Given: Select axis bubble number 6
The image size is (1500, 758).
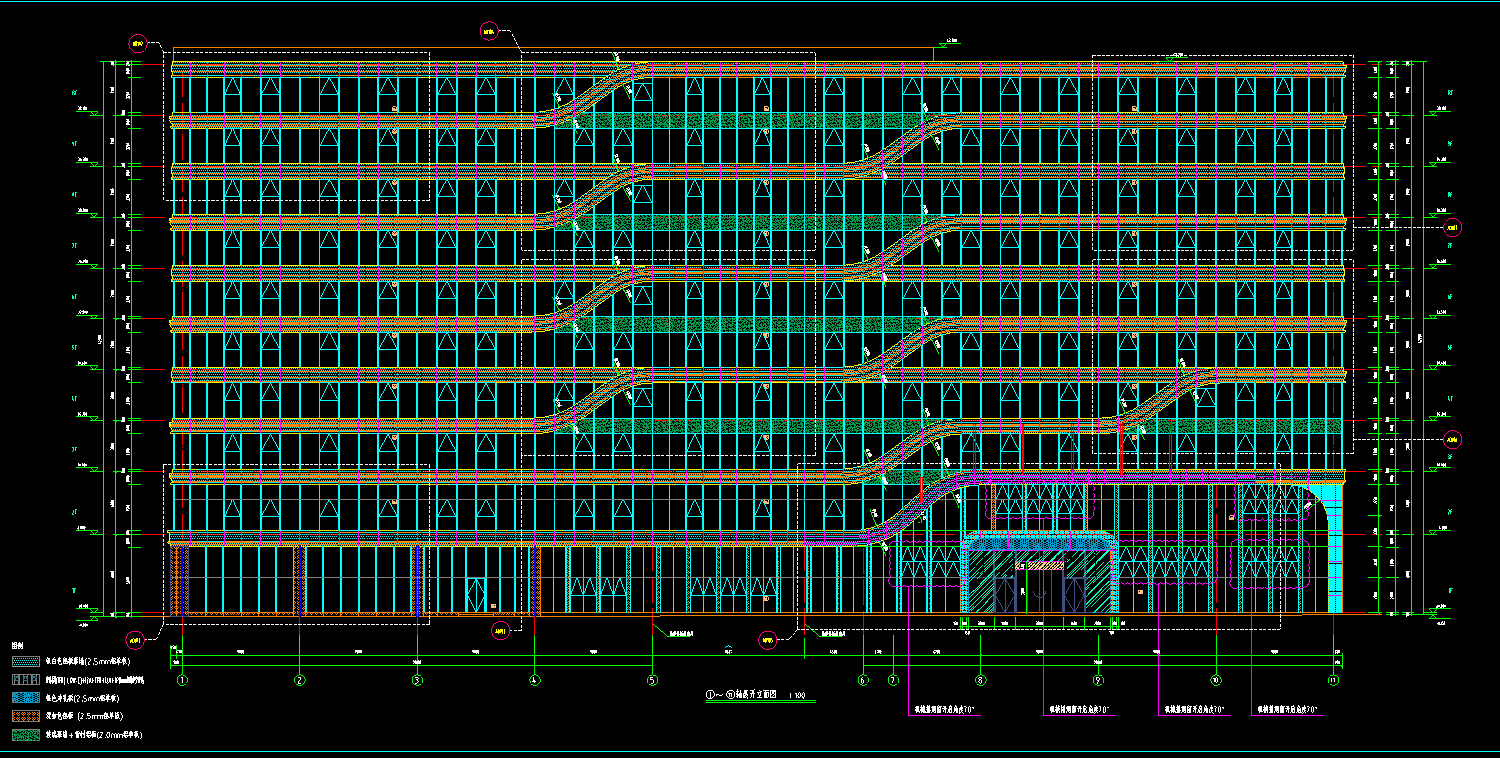Looking at the screenshot, I should coord(862,680).
